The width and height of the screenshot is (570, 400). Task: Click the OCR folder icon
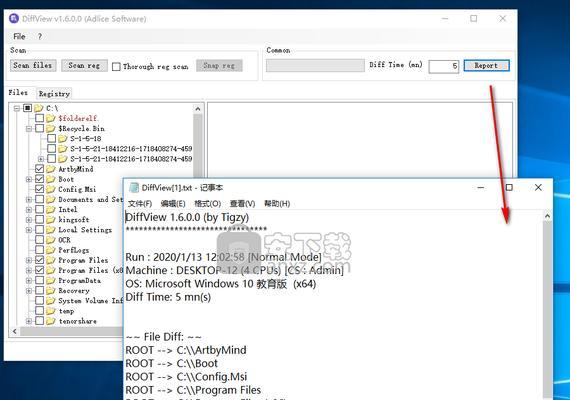point(51,240)
